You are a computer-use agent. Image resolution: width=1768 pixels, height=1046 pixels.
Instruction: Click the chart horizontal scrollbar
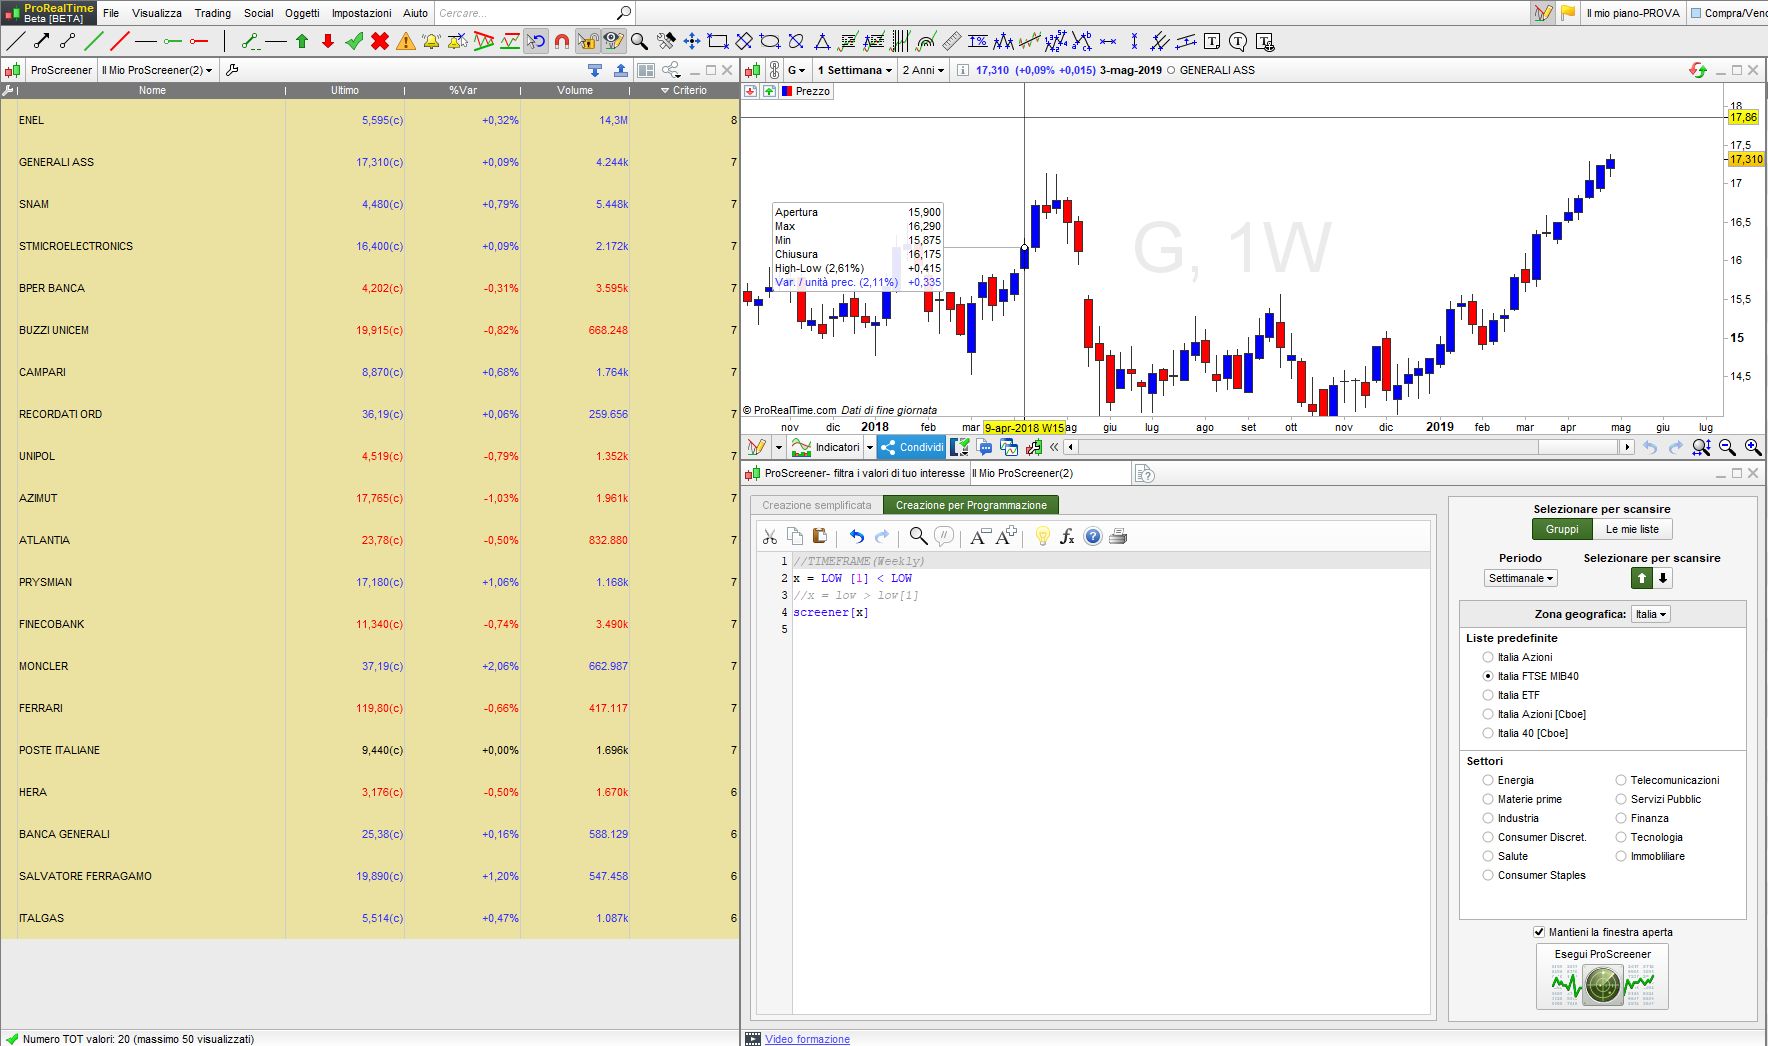coord(1348,447)
